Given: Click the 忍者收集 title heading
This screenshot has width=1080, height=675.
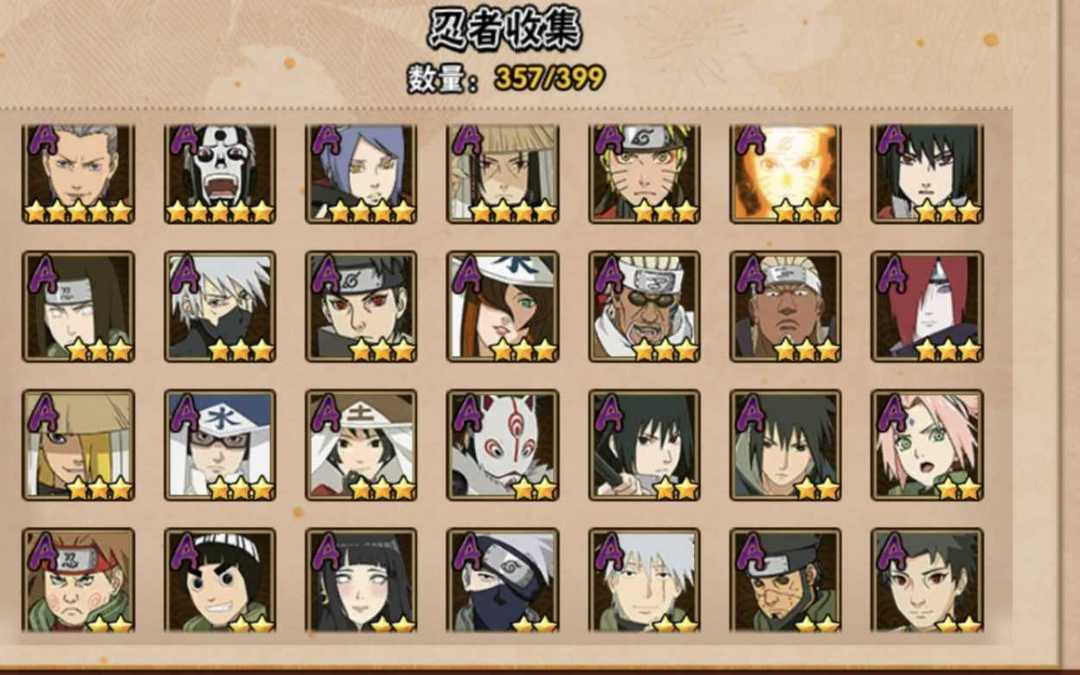Looking at the screenshot, I should (x=505, y=29).
